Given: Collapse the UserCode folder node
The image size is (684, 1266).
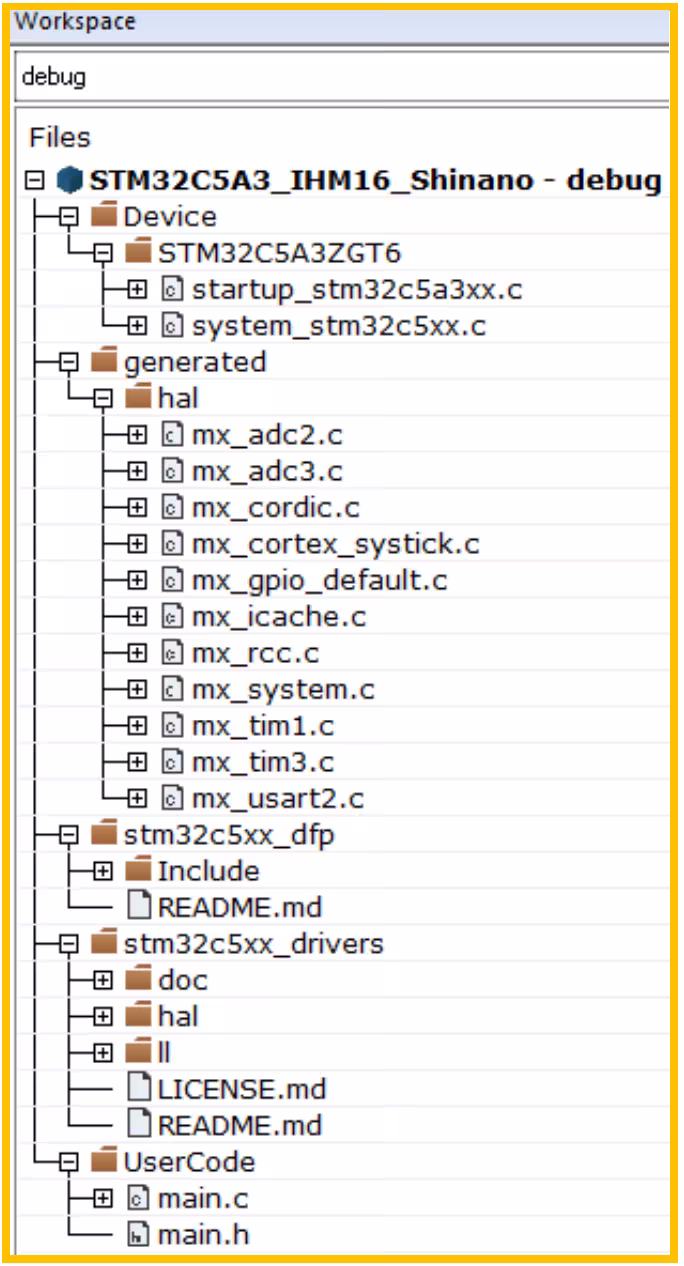Looking at the screenshot, I should (70, 1162).
